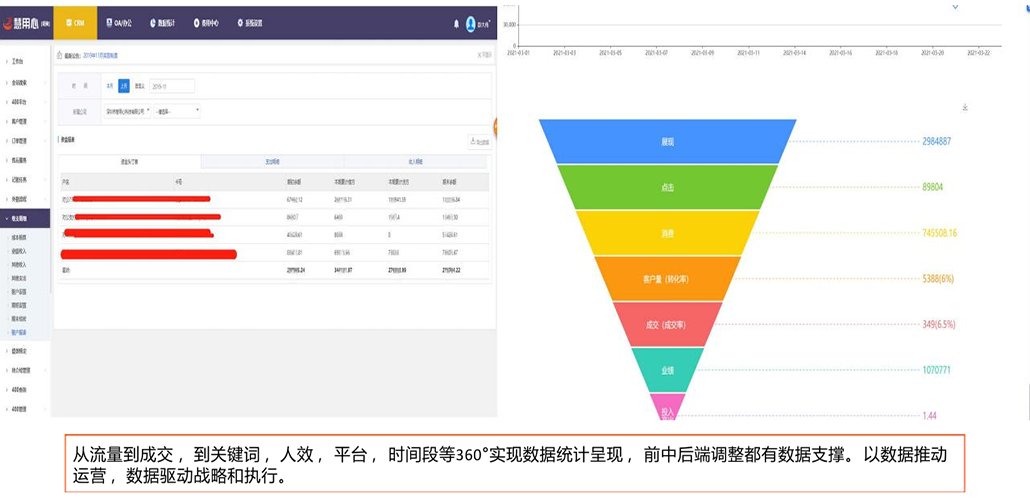Select the highlighted blue time-range option
Image resolution: width=1030 pixels, height=500 pixels.
[124, 86]
